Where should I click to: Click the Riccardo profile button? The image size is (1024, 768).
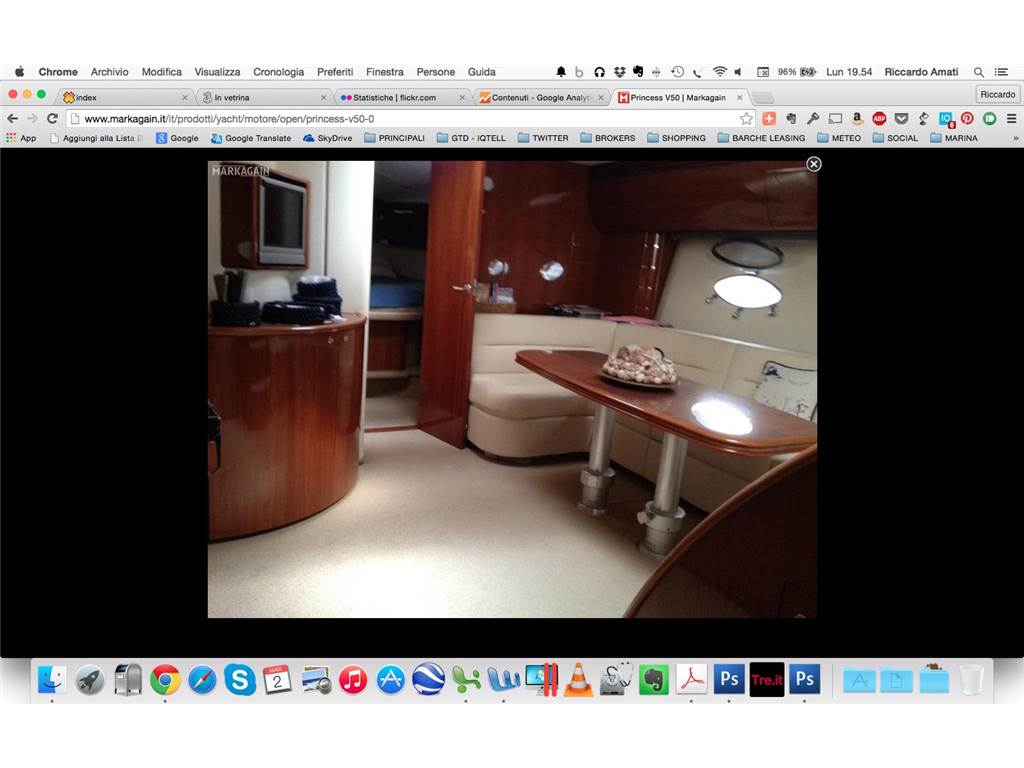(x=997, y=95)
